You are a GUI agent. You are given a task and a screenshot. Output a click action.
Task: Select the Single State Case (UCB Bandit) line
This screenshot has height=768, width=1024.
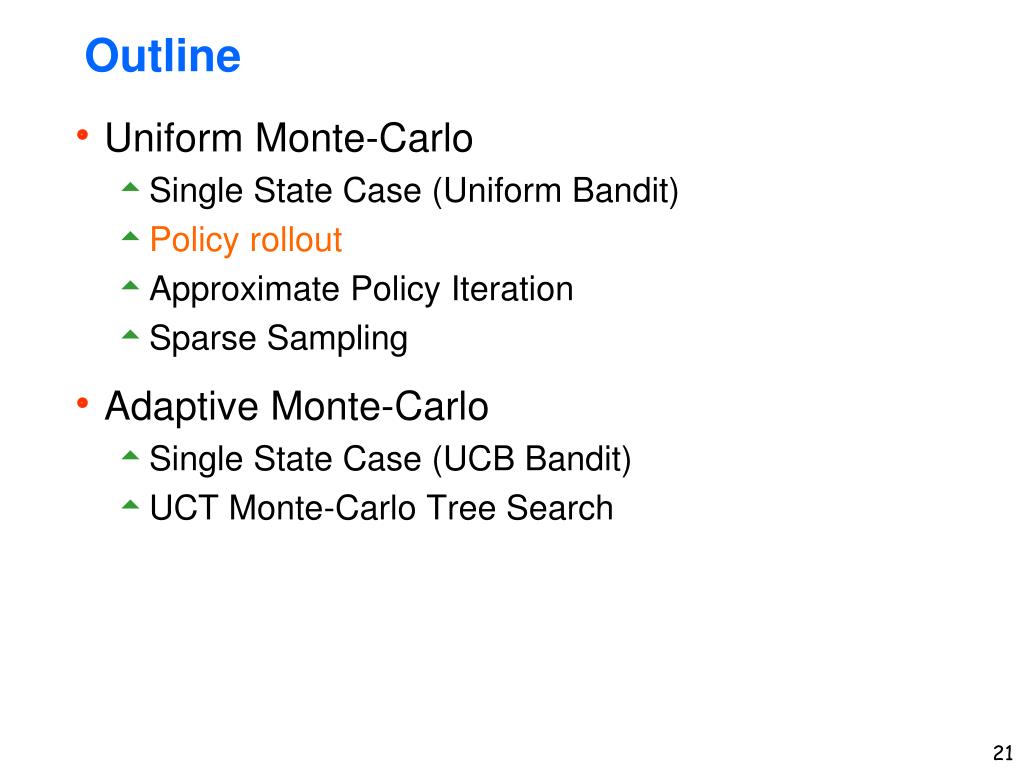tap(390, 459)
